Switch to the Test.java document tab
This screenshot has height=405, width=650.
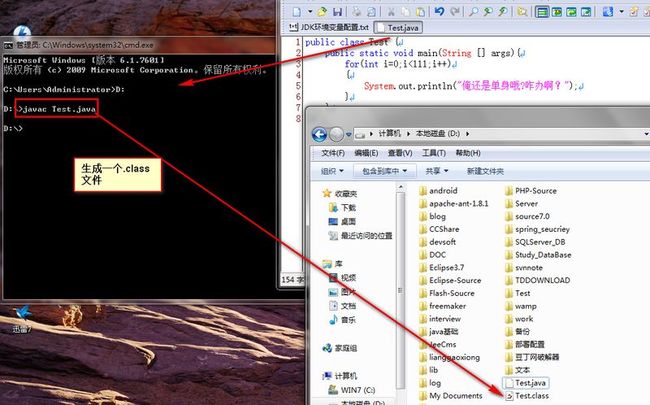click(x=398, y=28)
